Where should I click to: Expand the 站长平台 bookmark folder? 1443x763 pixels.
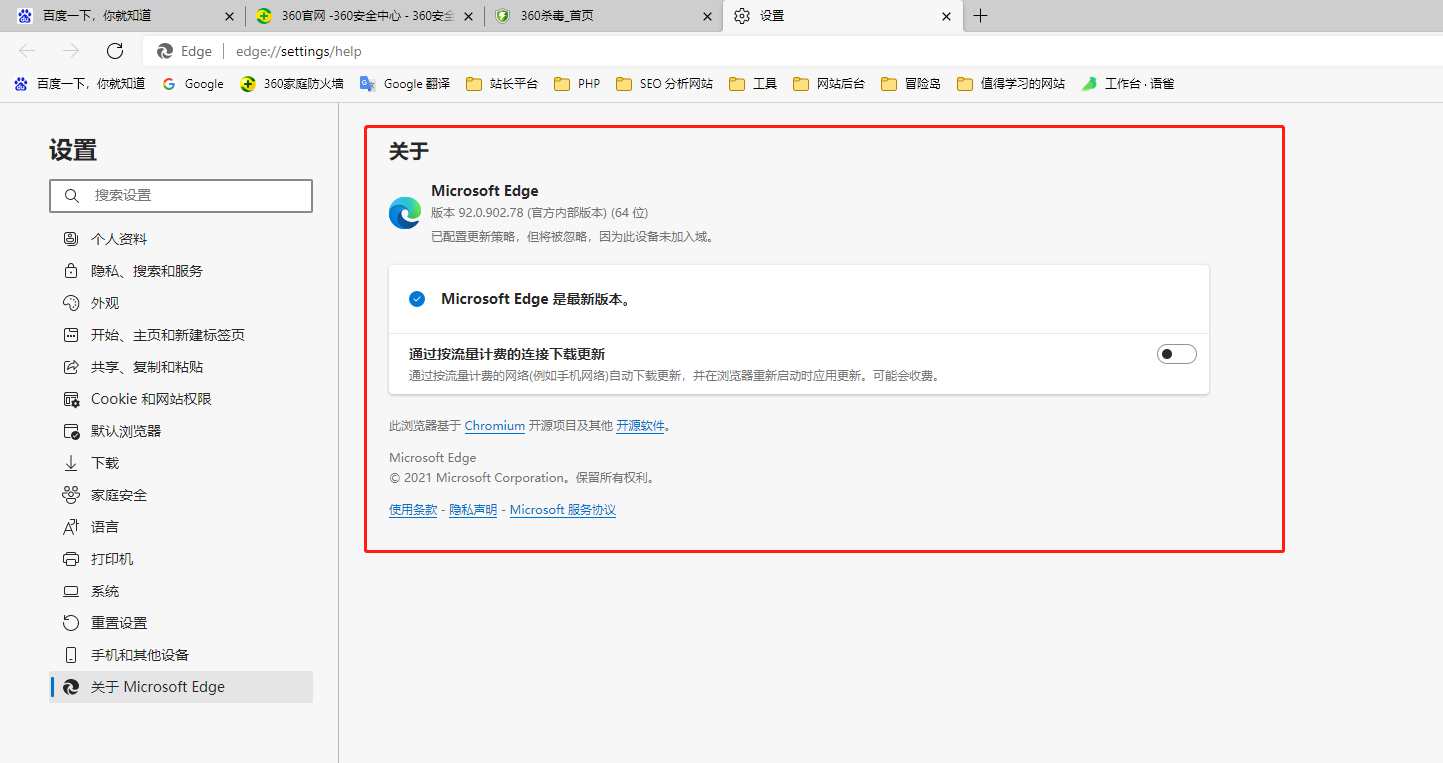[x=502, y=84]
